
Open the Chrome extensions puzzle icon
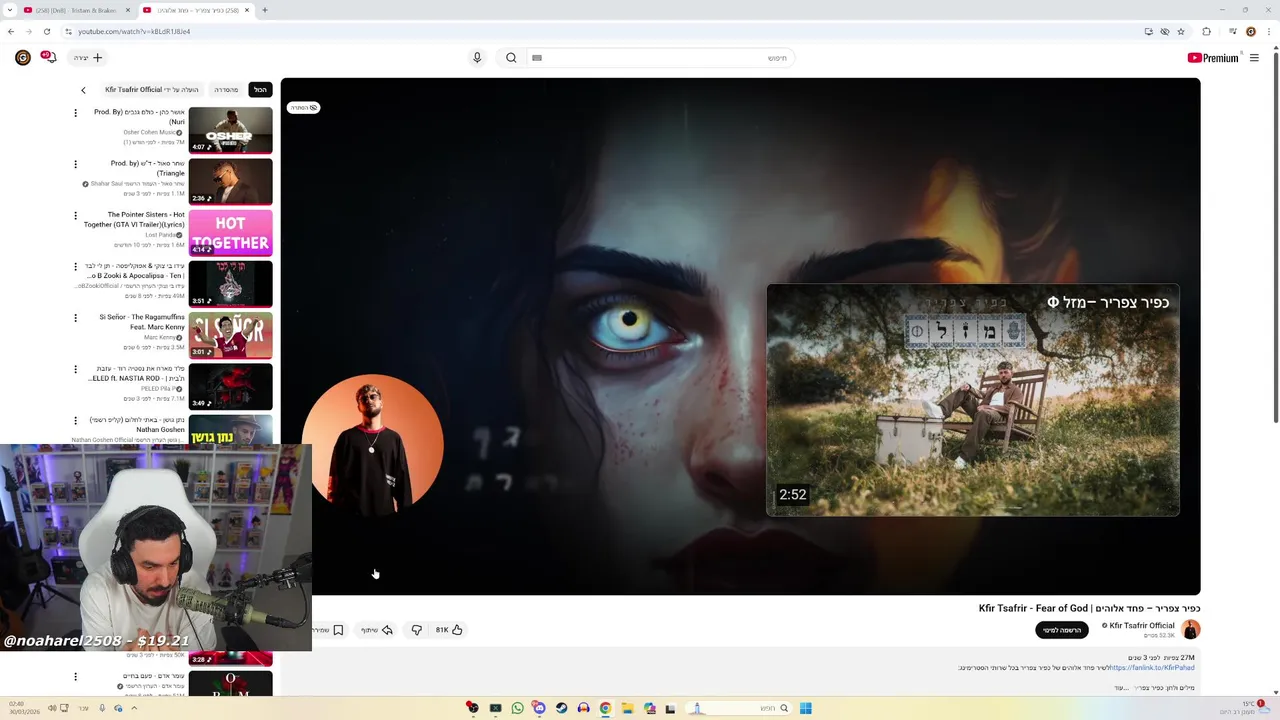point(1207,31)
